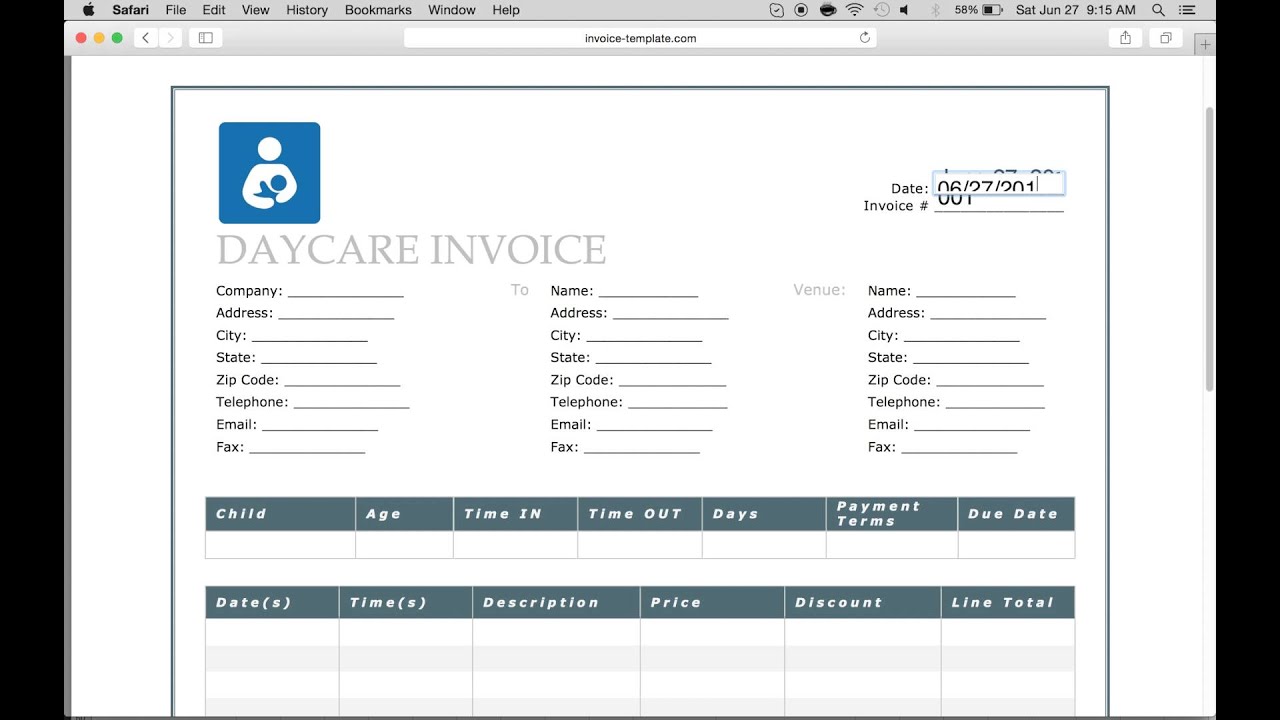The image size is (1280, 720).
Task: Reload the invoice-template.com page
Action: tap(864, 37)
